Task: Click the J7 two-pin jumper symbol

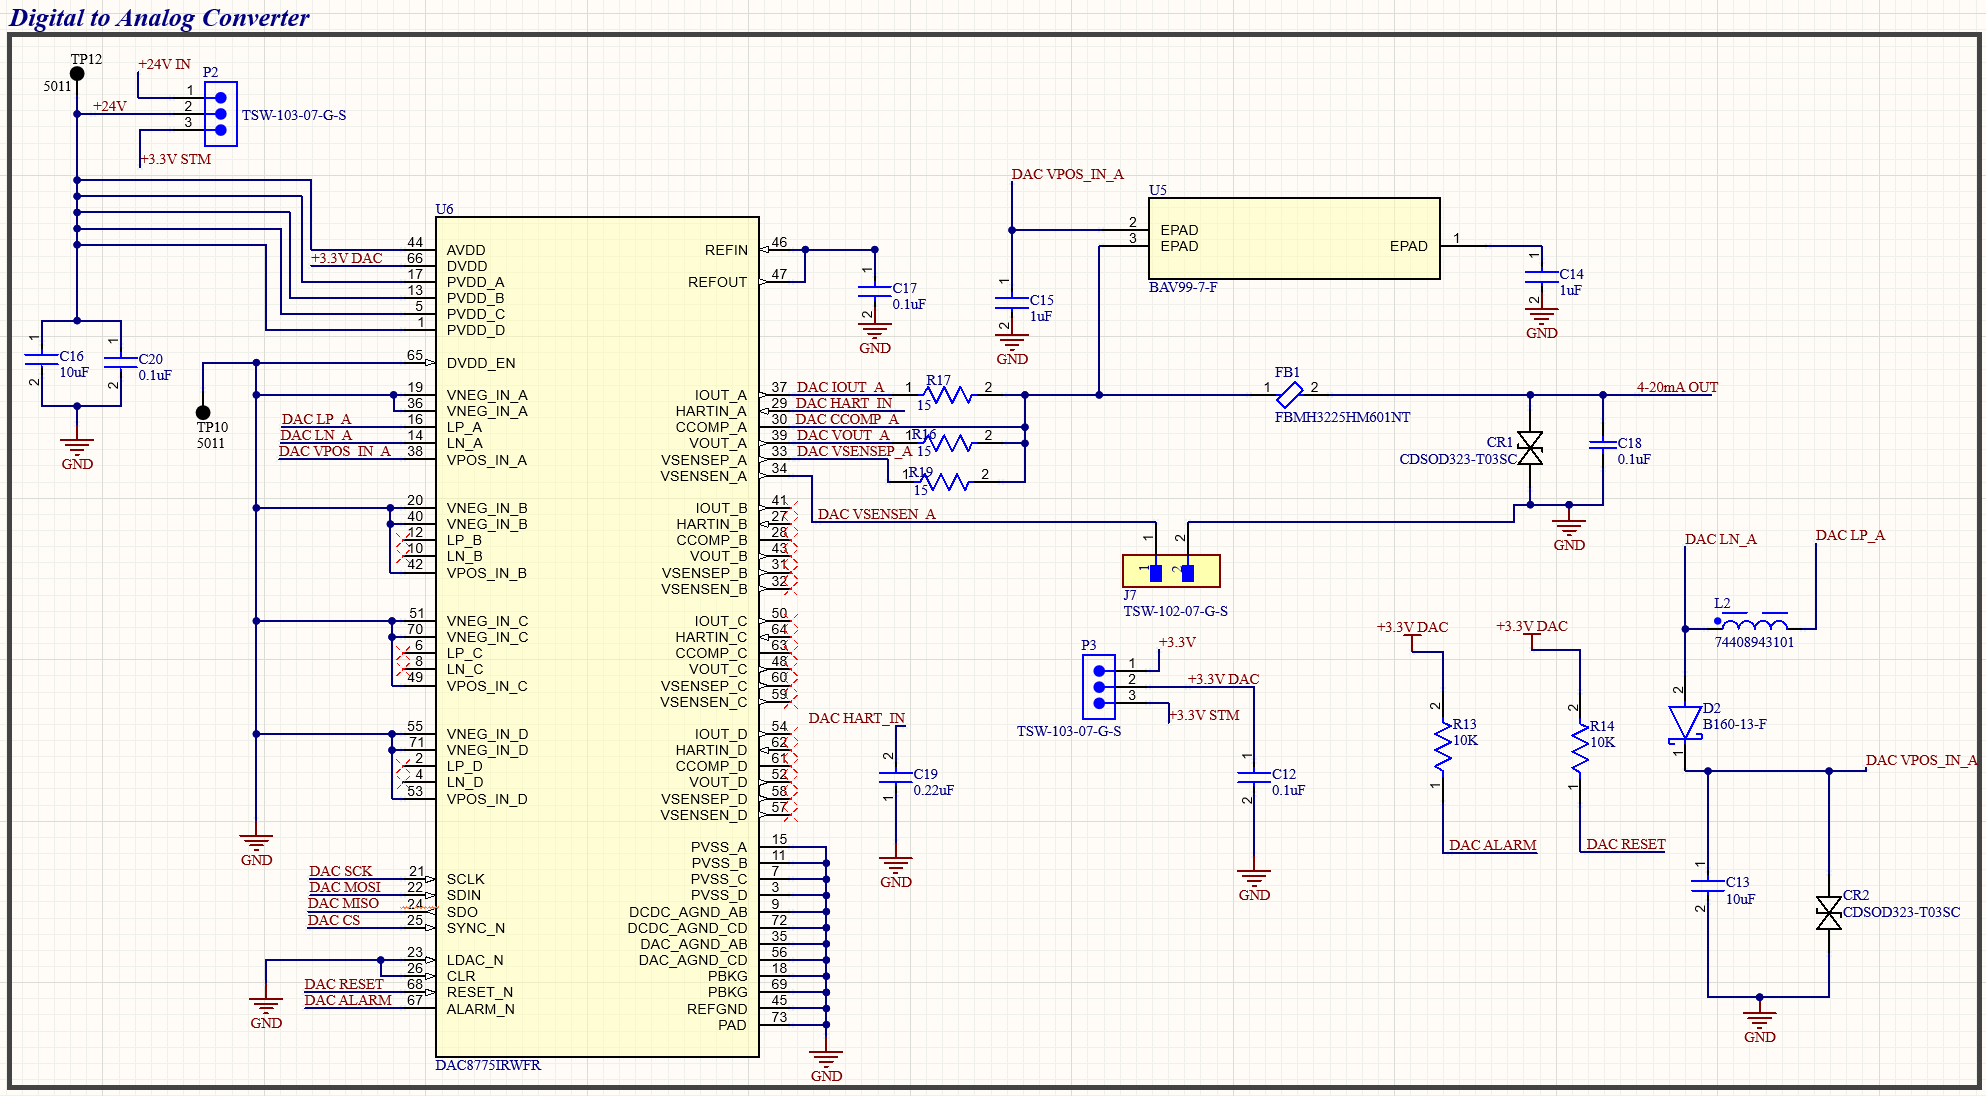Action: pos(1171,572)
